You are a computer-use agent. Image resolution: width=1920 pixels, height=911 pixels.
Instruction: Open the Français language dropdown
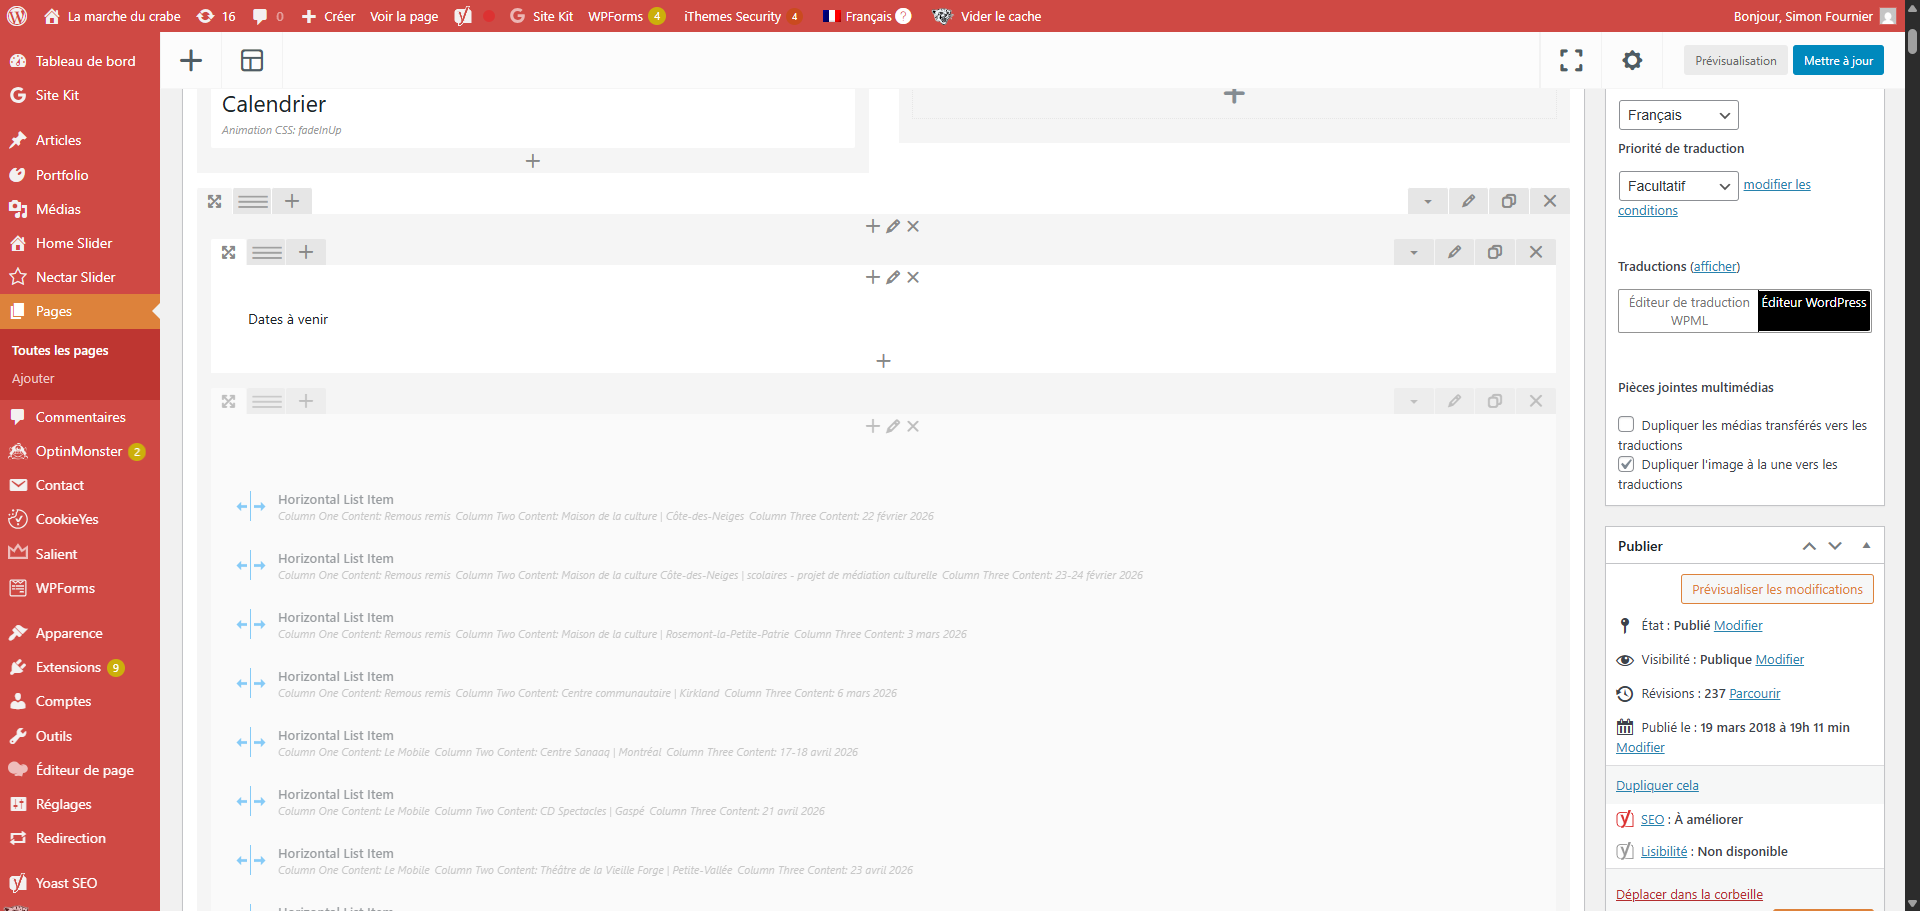(x=1678, y=115)
